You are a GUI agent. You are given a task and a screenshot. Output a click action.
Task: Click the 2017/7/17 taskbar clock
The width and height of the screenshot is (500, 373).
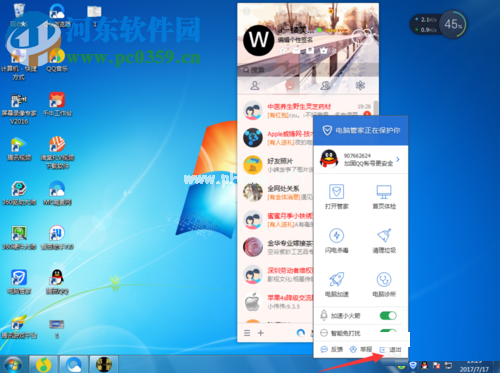click(474, 366)
